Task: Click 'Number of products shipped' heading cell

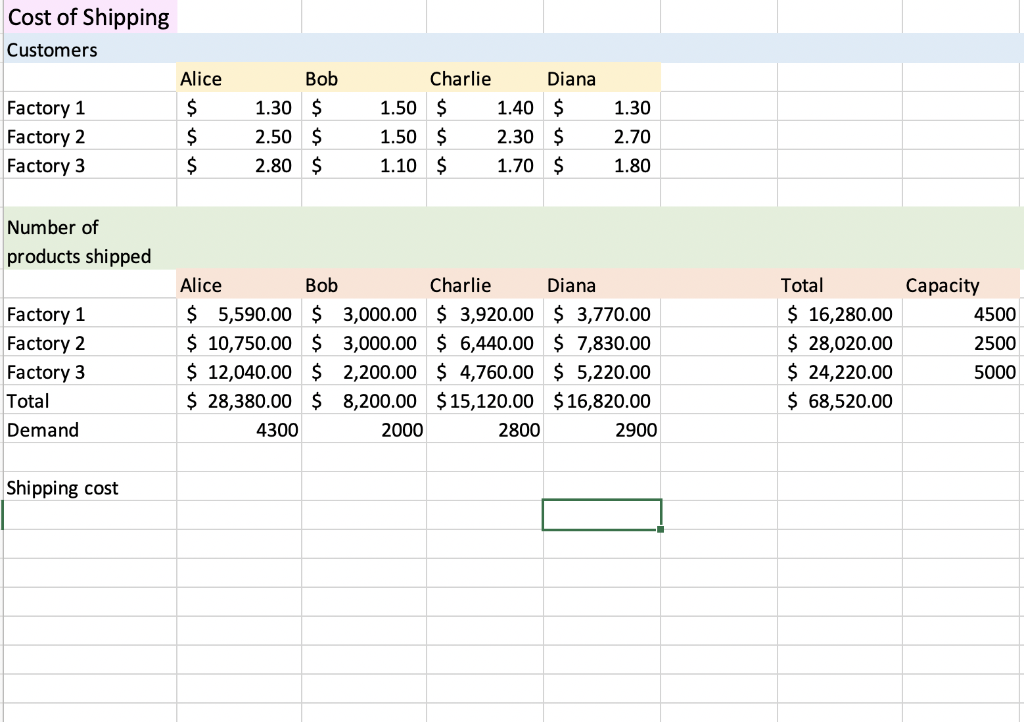Action: pyautogui.click(x=89, y=238)
